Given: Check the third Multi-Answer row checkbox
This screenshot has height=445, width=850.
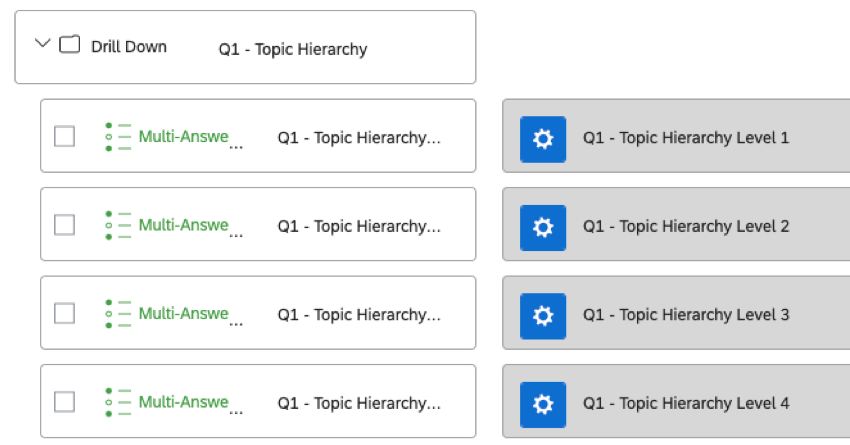Looking at the screenshot, I should tap(64, 314).
